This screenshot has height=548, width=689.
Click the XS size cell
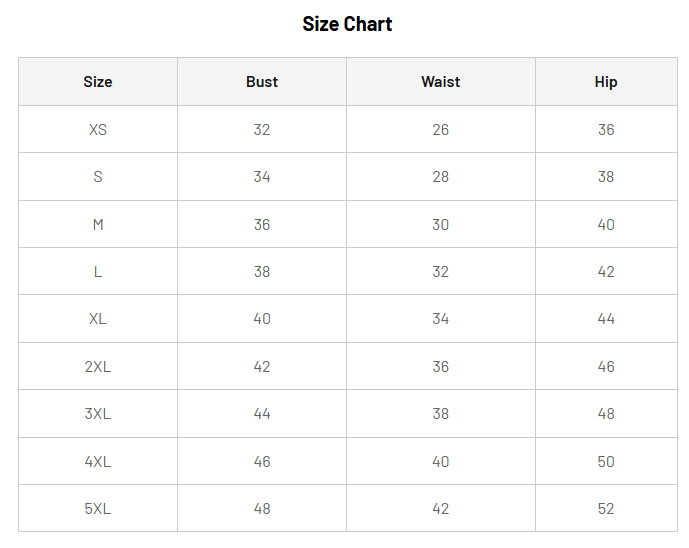[x=98, y=130]
